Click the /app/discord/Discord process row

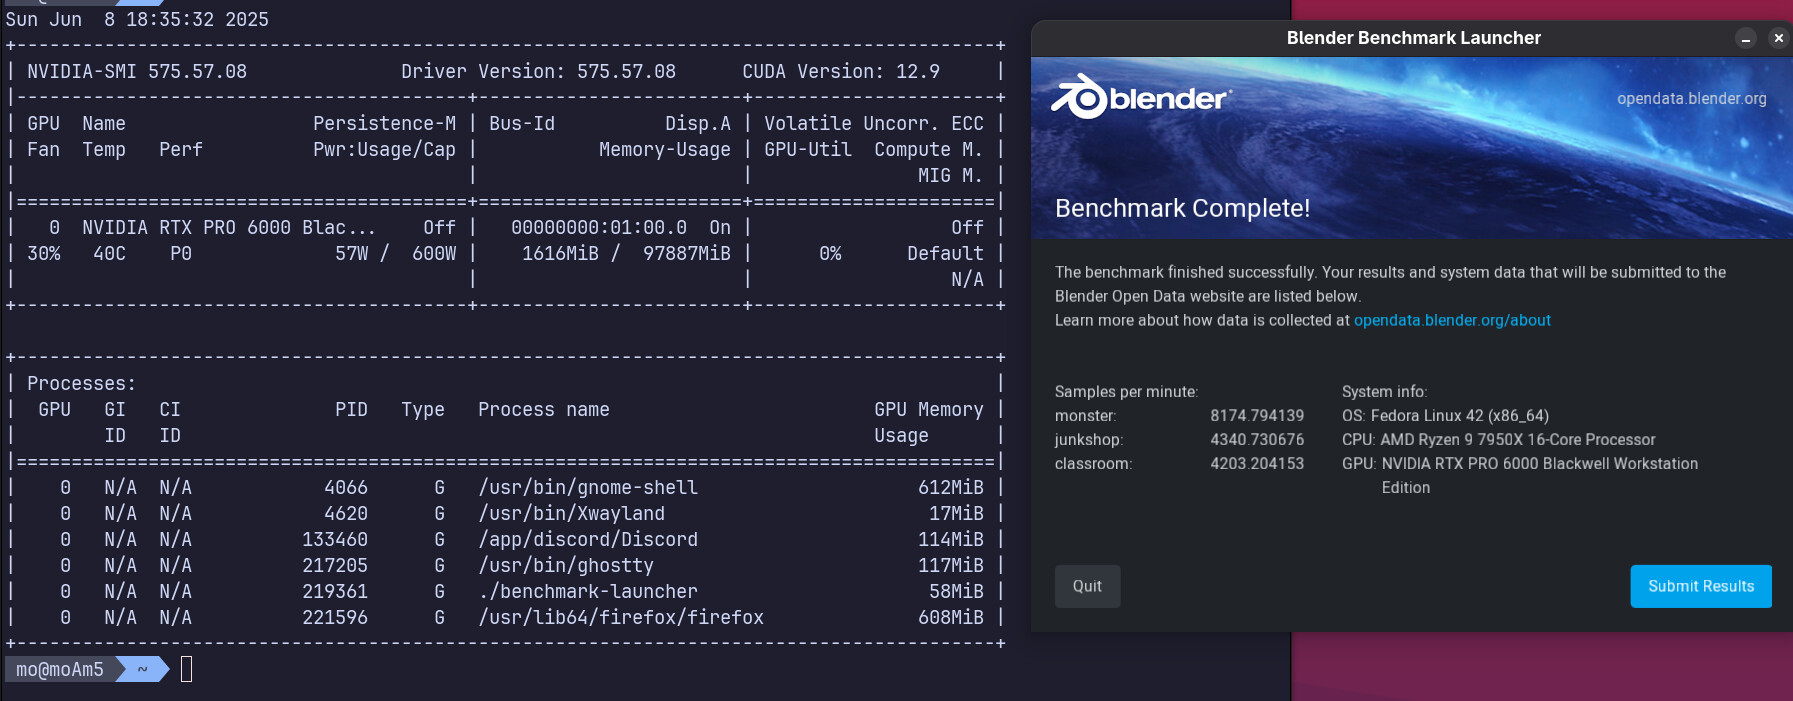point(505,539)
